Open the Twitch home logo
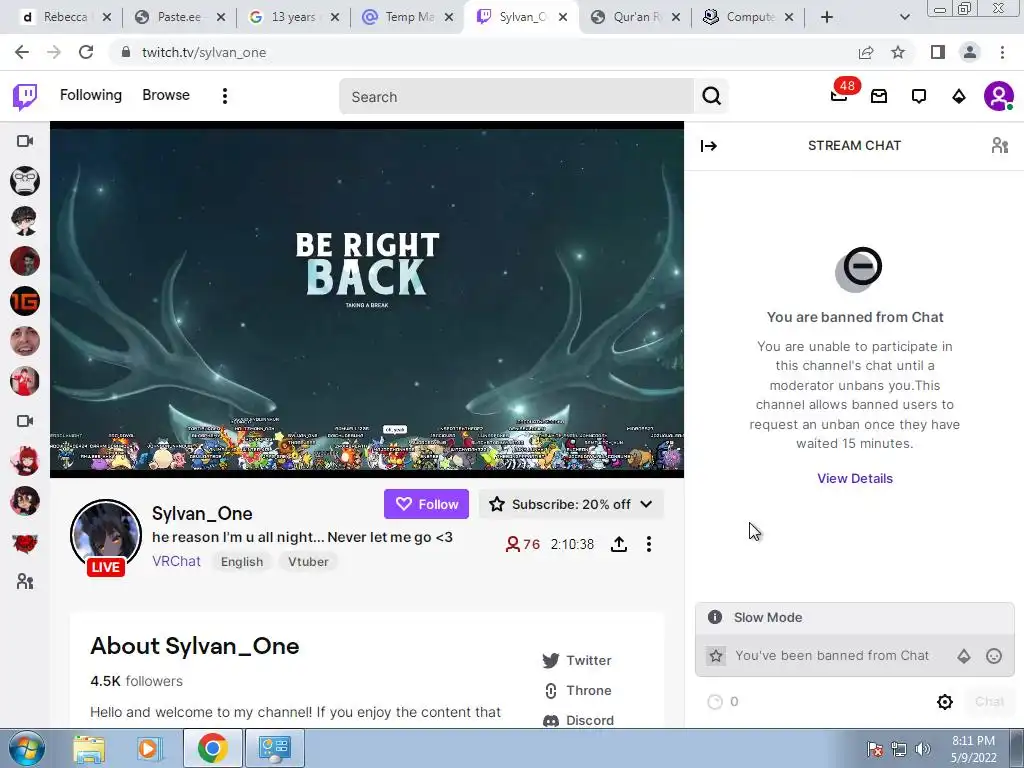 click(x=25, y=97)
